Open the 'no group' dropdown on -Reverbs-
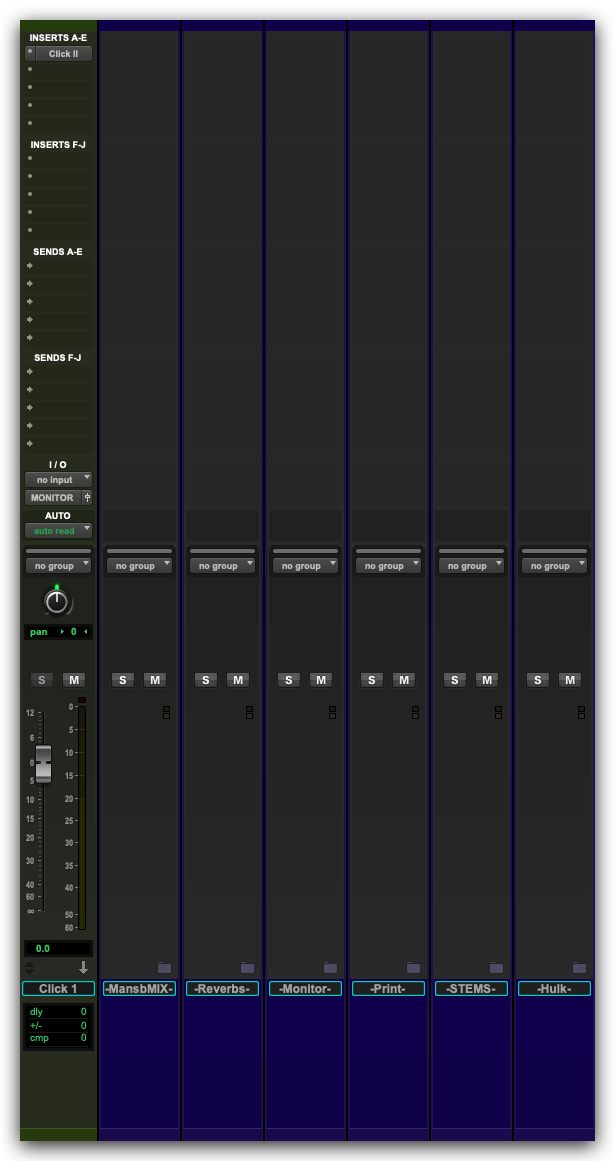The image size is (615, 1161). tap(223, 566)
